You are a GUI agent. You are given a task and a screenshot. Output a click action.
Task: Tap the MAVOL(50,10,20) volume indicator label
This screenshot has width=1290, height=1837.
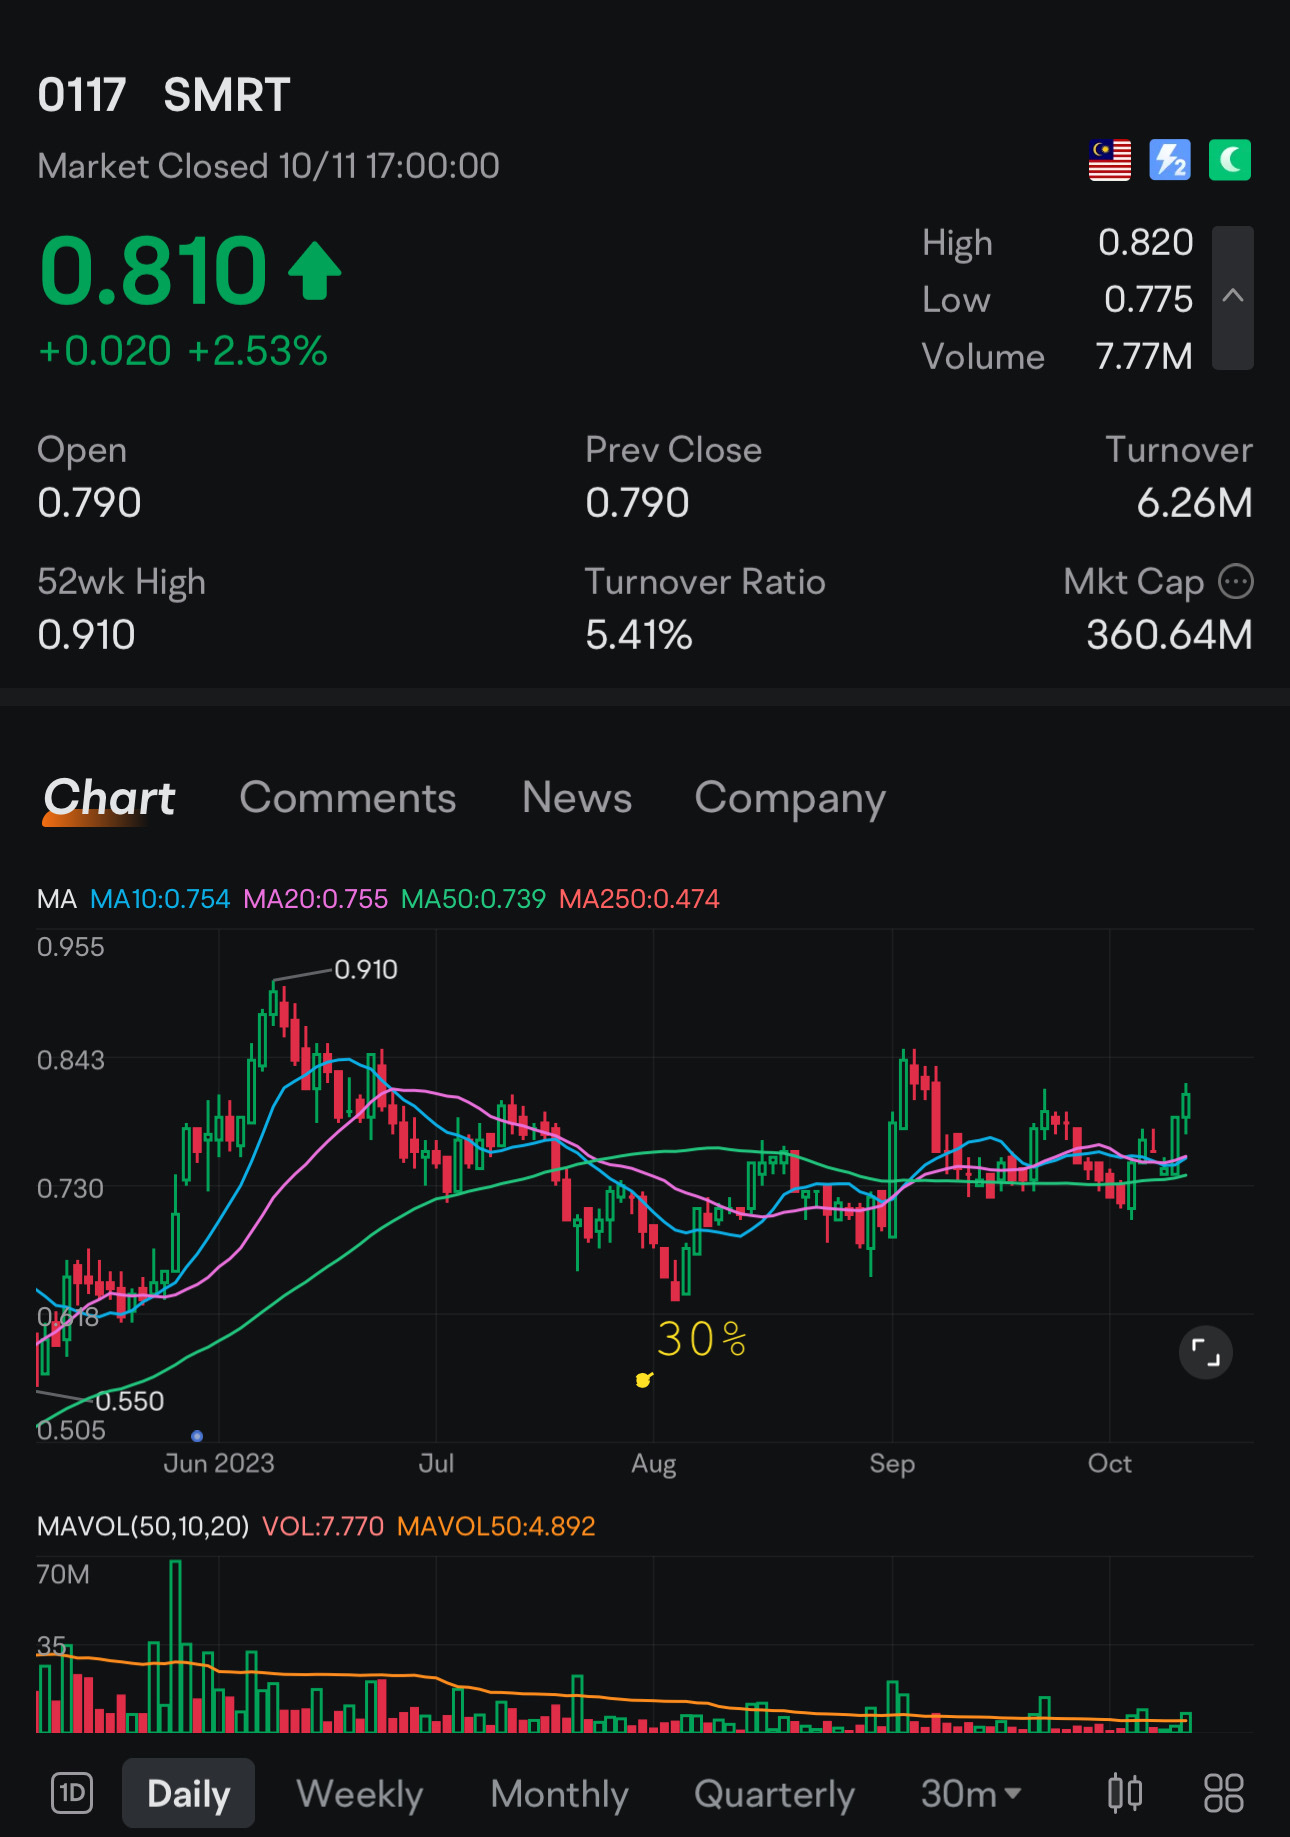pos(142,1526)
